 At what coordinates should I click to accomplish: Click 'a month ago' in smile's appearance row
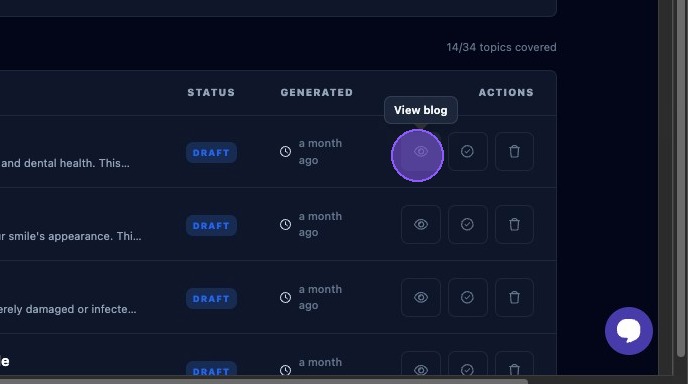click(x=320, y=224)
